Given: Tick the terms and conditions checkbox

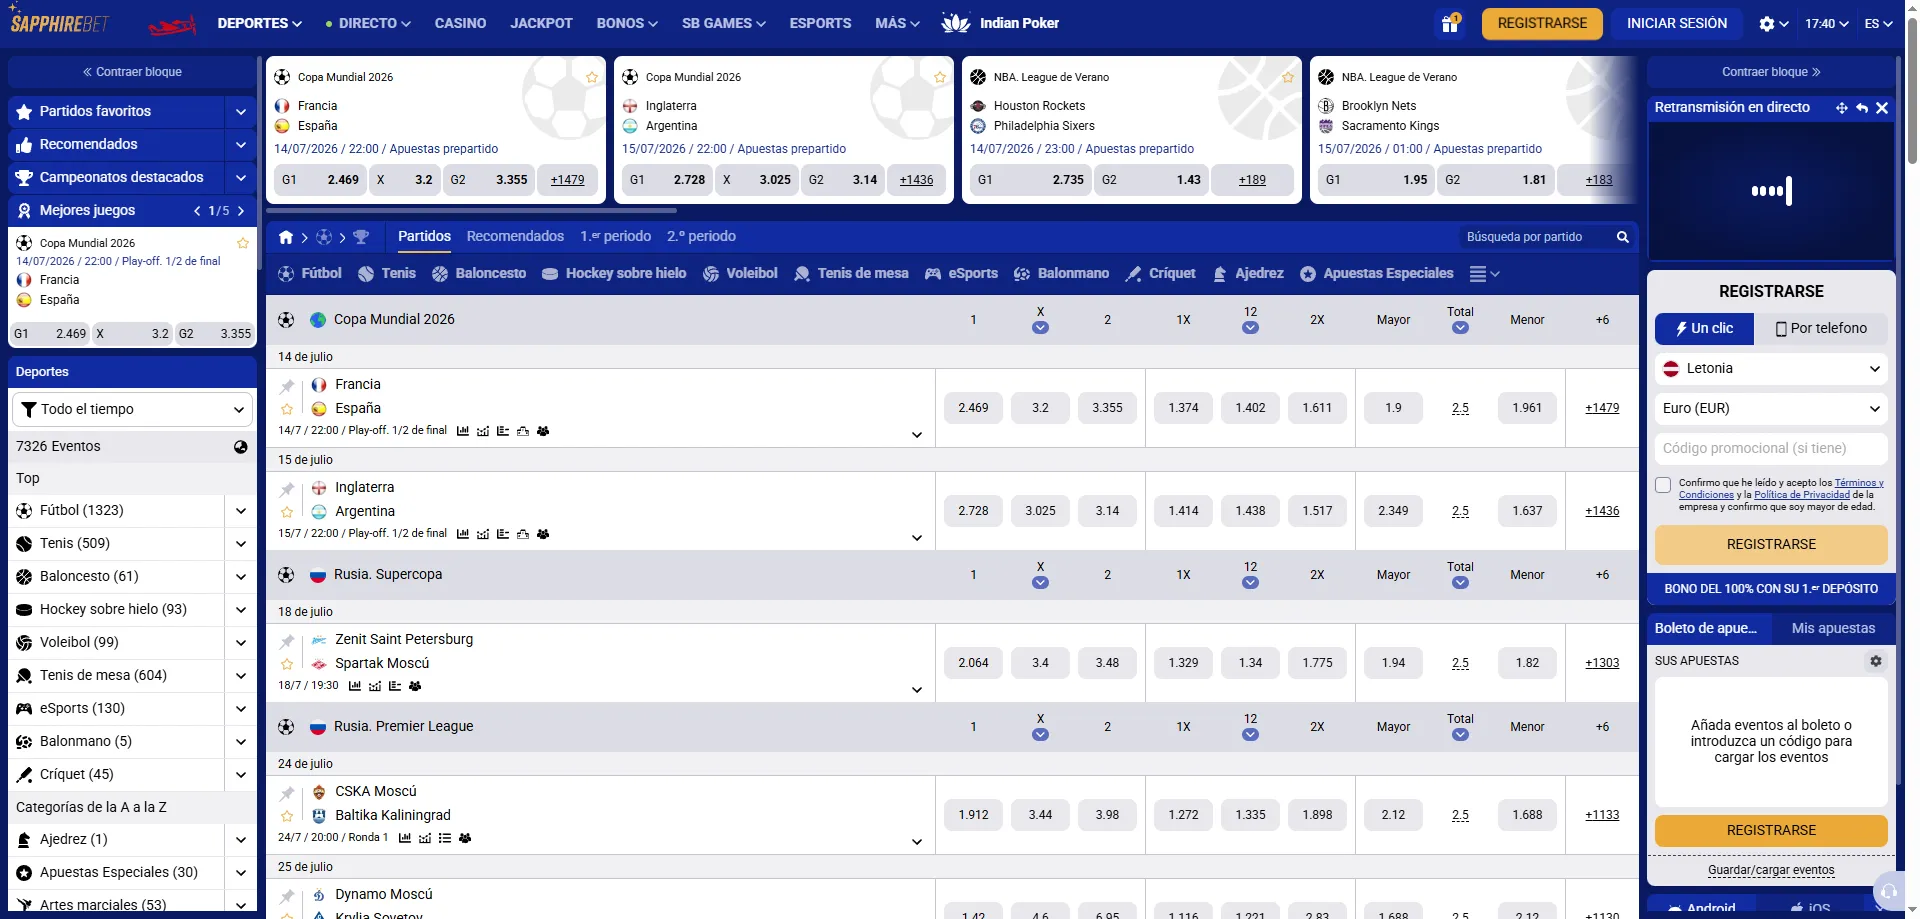Looking at the screenshot, I should (1663, 485).
